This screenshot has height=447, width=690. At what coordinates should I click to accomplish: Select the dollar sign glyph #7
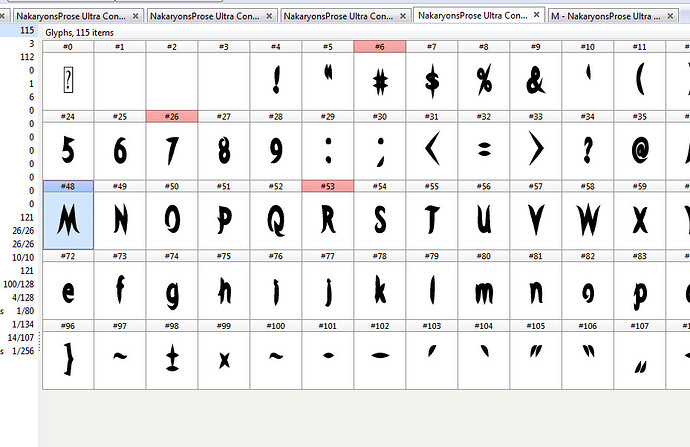click(432, 81)
